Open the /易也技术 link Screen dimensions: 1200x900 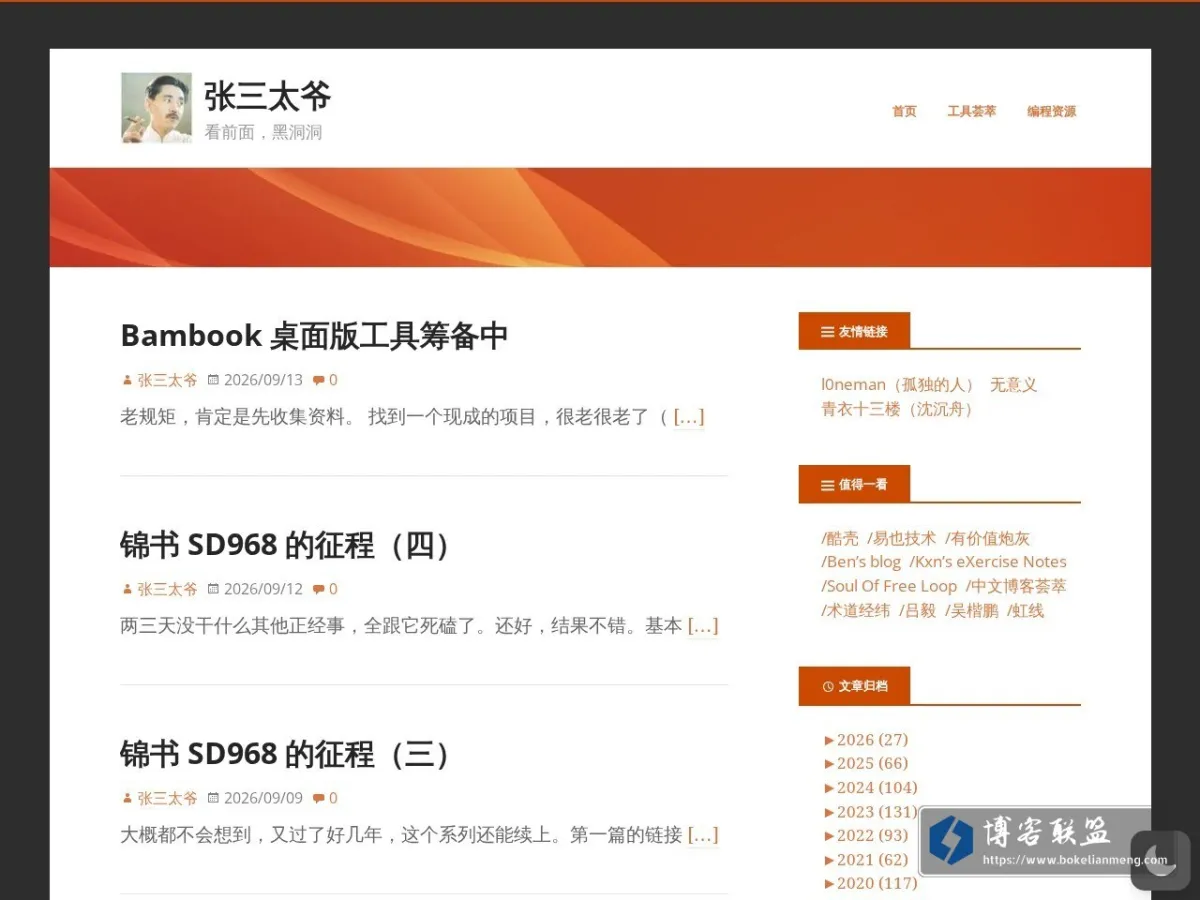point(902,538)
